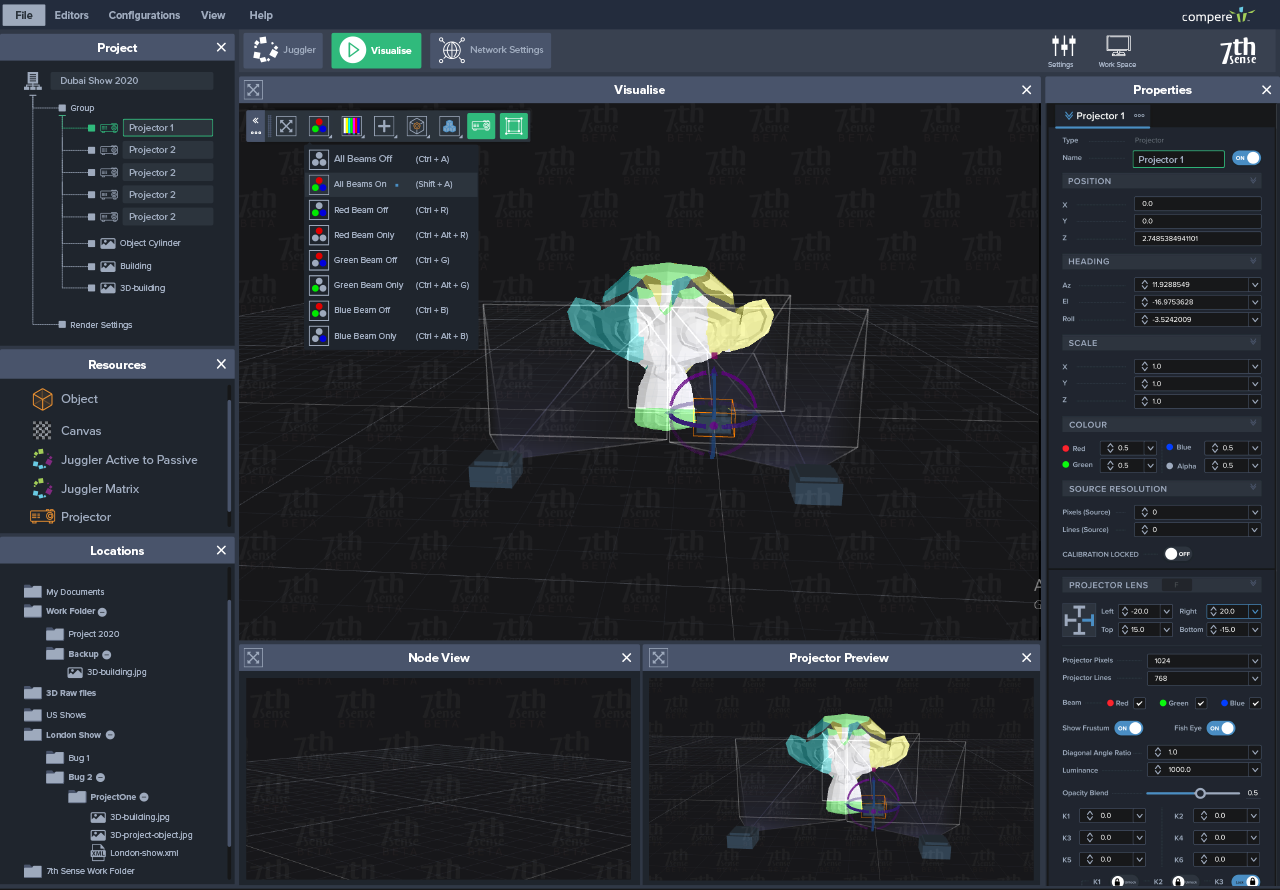Click the colour bars test pattern icon
The width and height of the screenshot is (1280, 890).
click(351, 126)
